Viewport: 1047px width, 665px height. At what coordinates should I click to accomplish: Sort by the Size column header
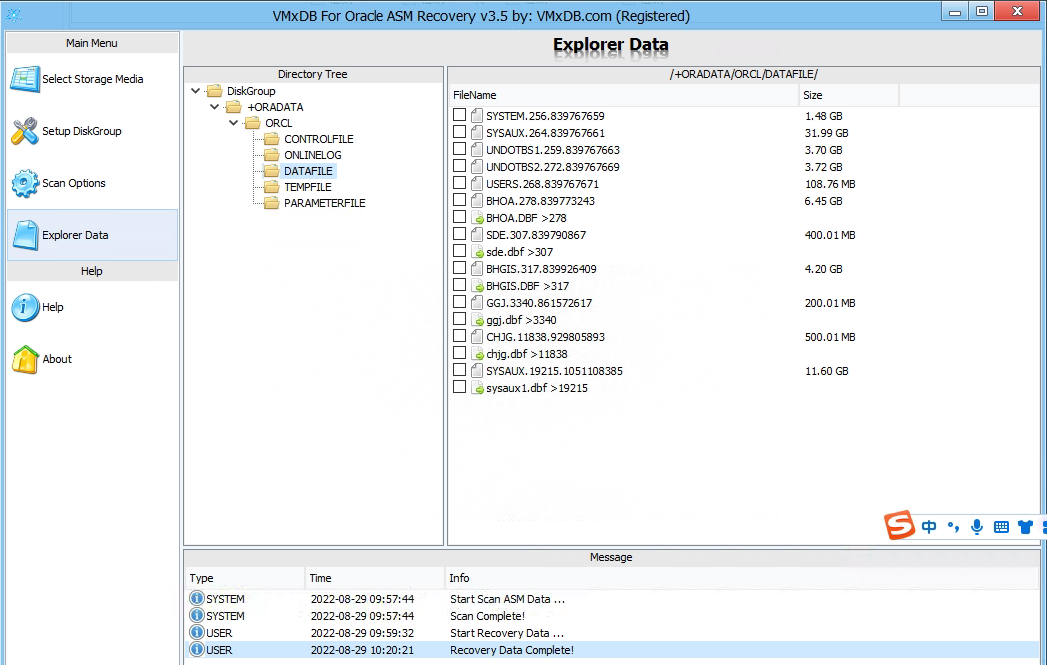tap(849, 95)
